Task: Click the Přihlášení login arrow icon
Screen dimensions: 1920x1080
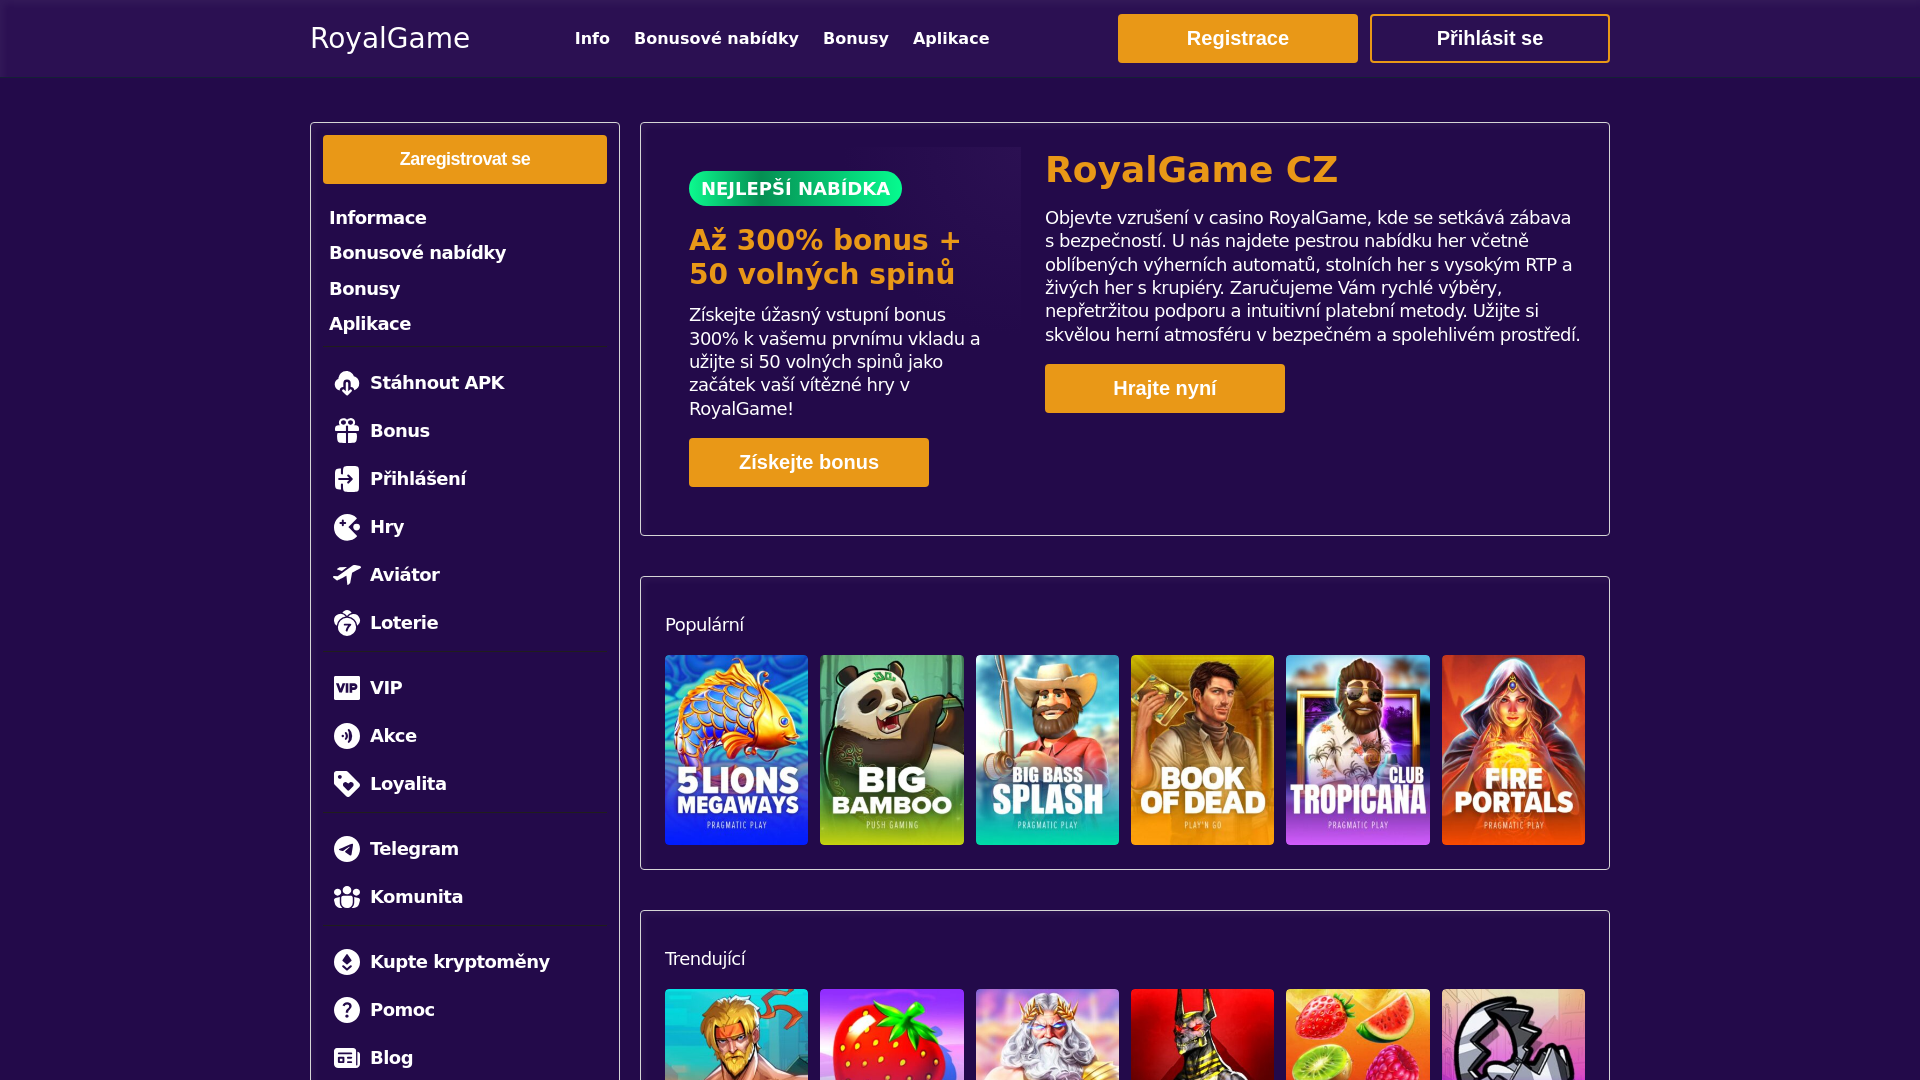Action: click(347, 479)
